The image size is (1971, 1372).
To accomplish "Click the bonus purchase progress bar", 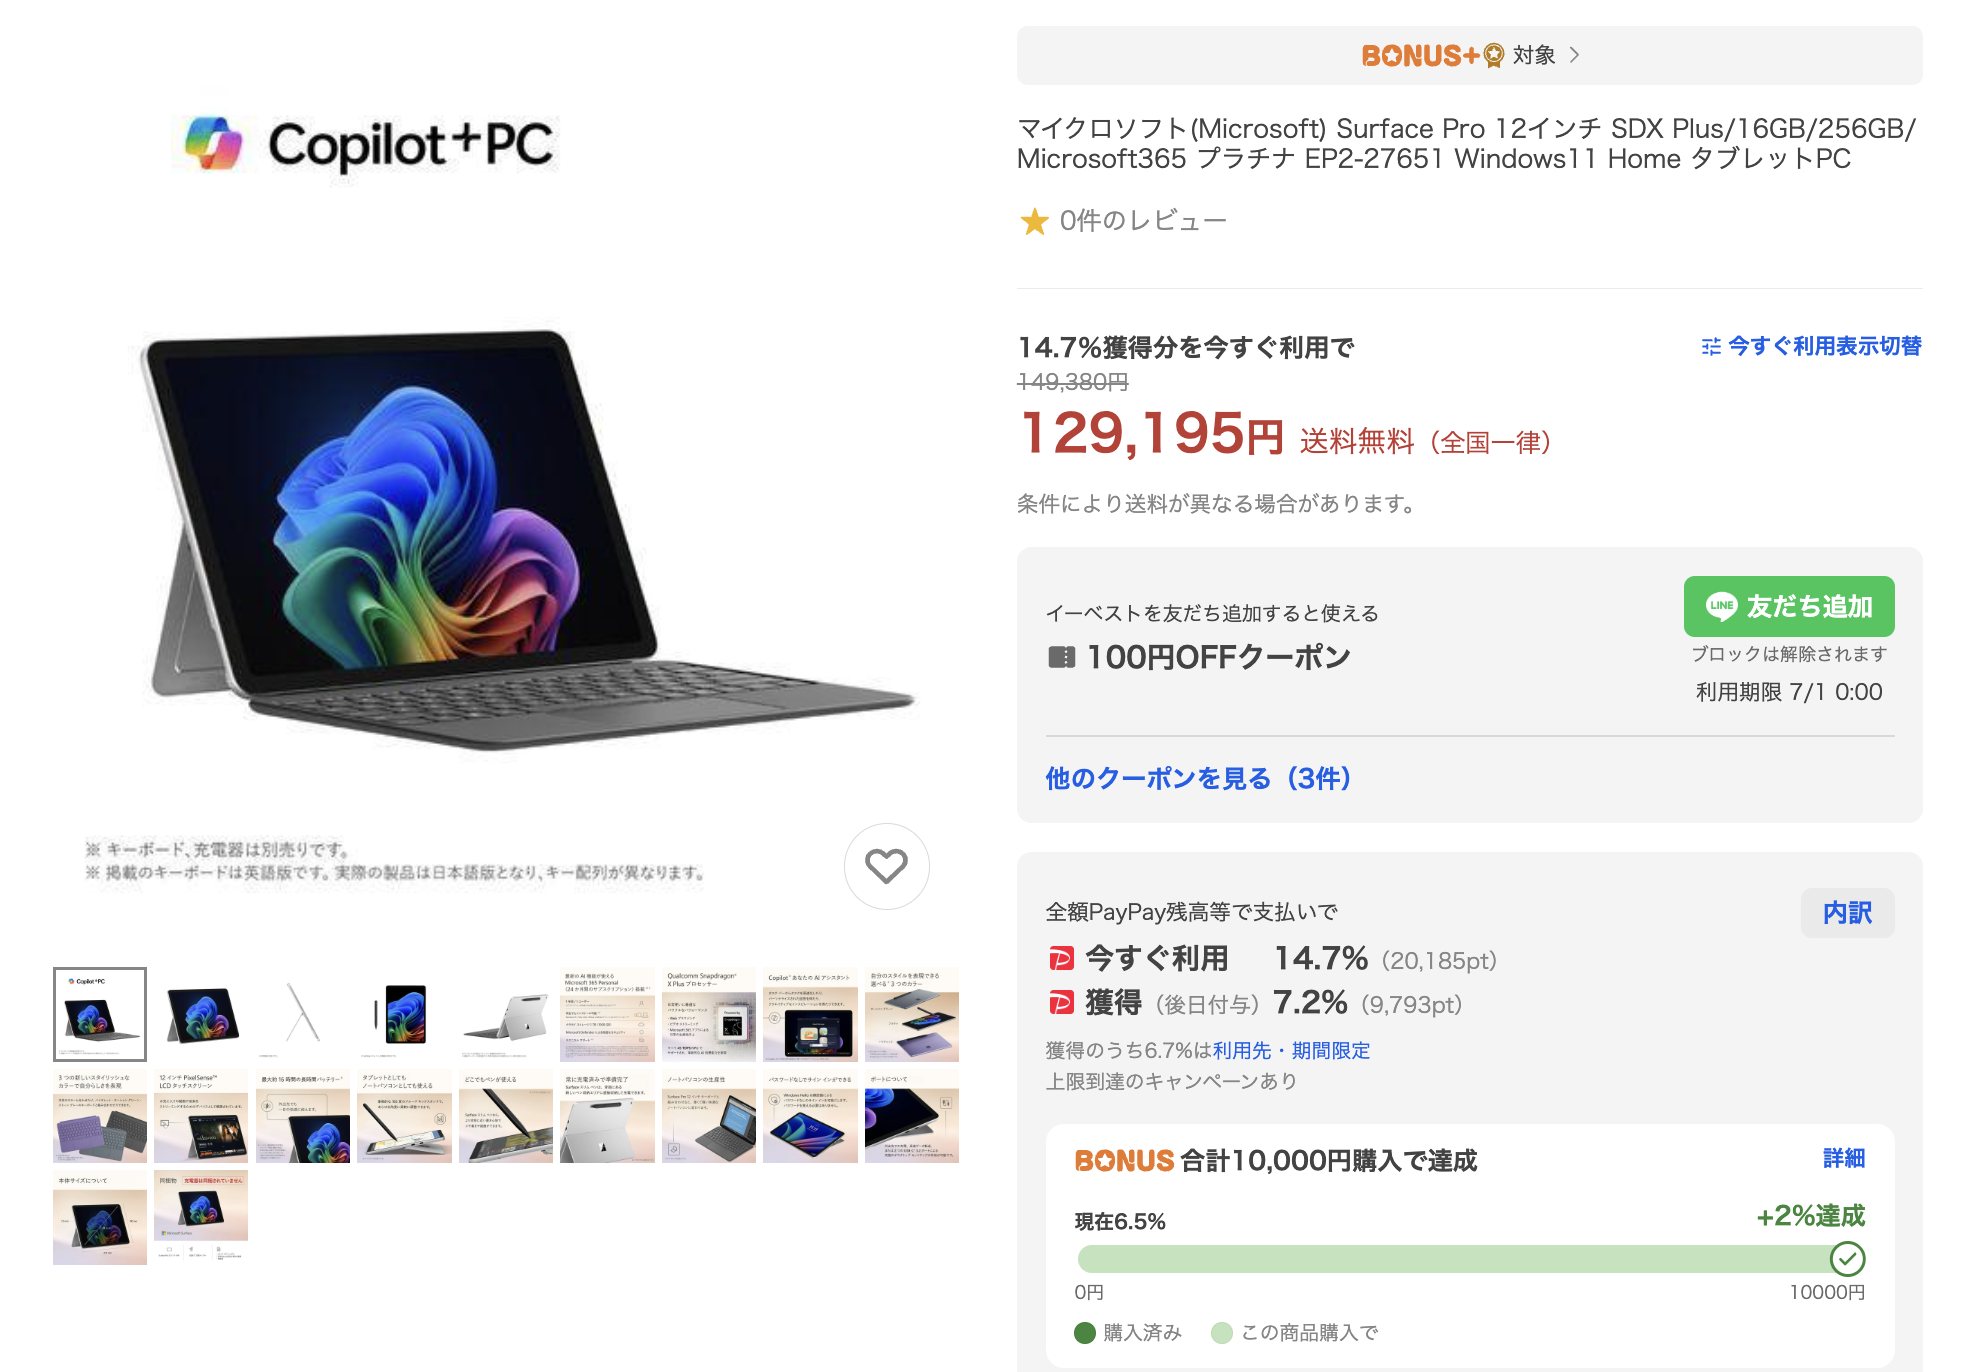I will point(1470,1258).
